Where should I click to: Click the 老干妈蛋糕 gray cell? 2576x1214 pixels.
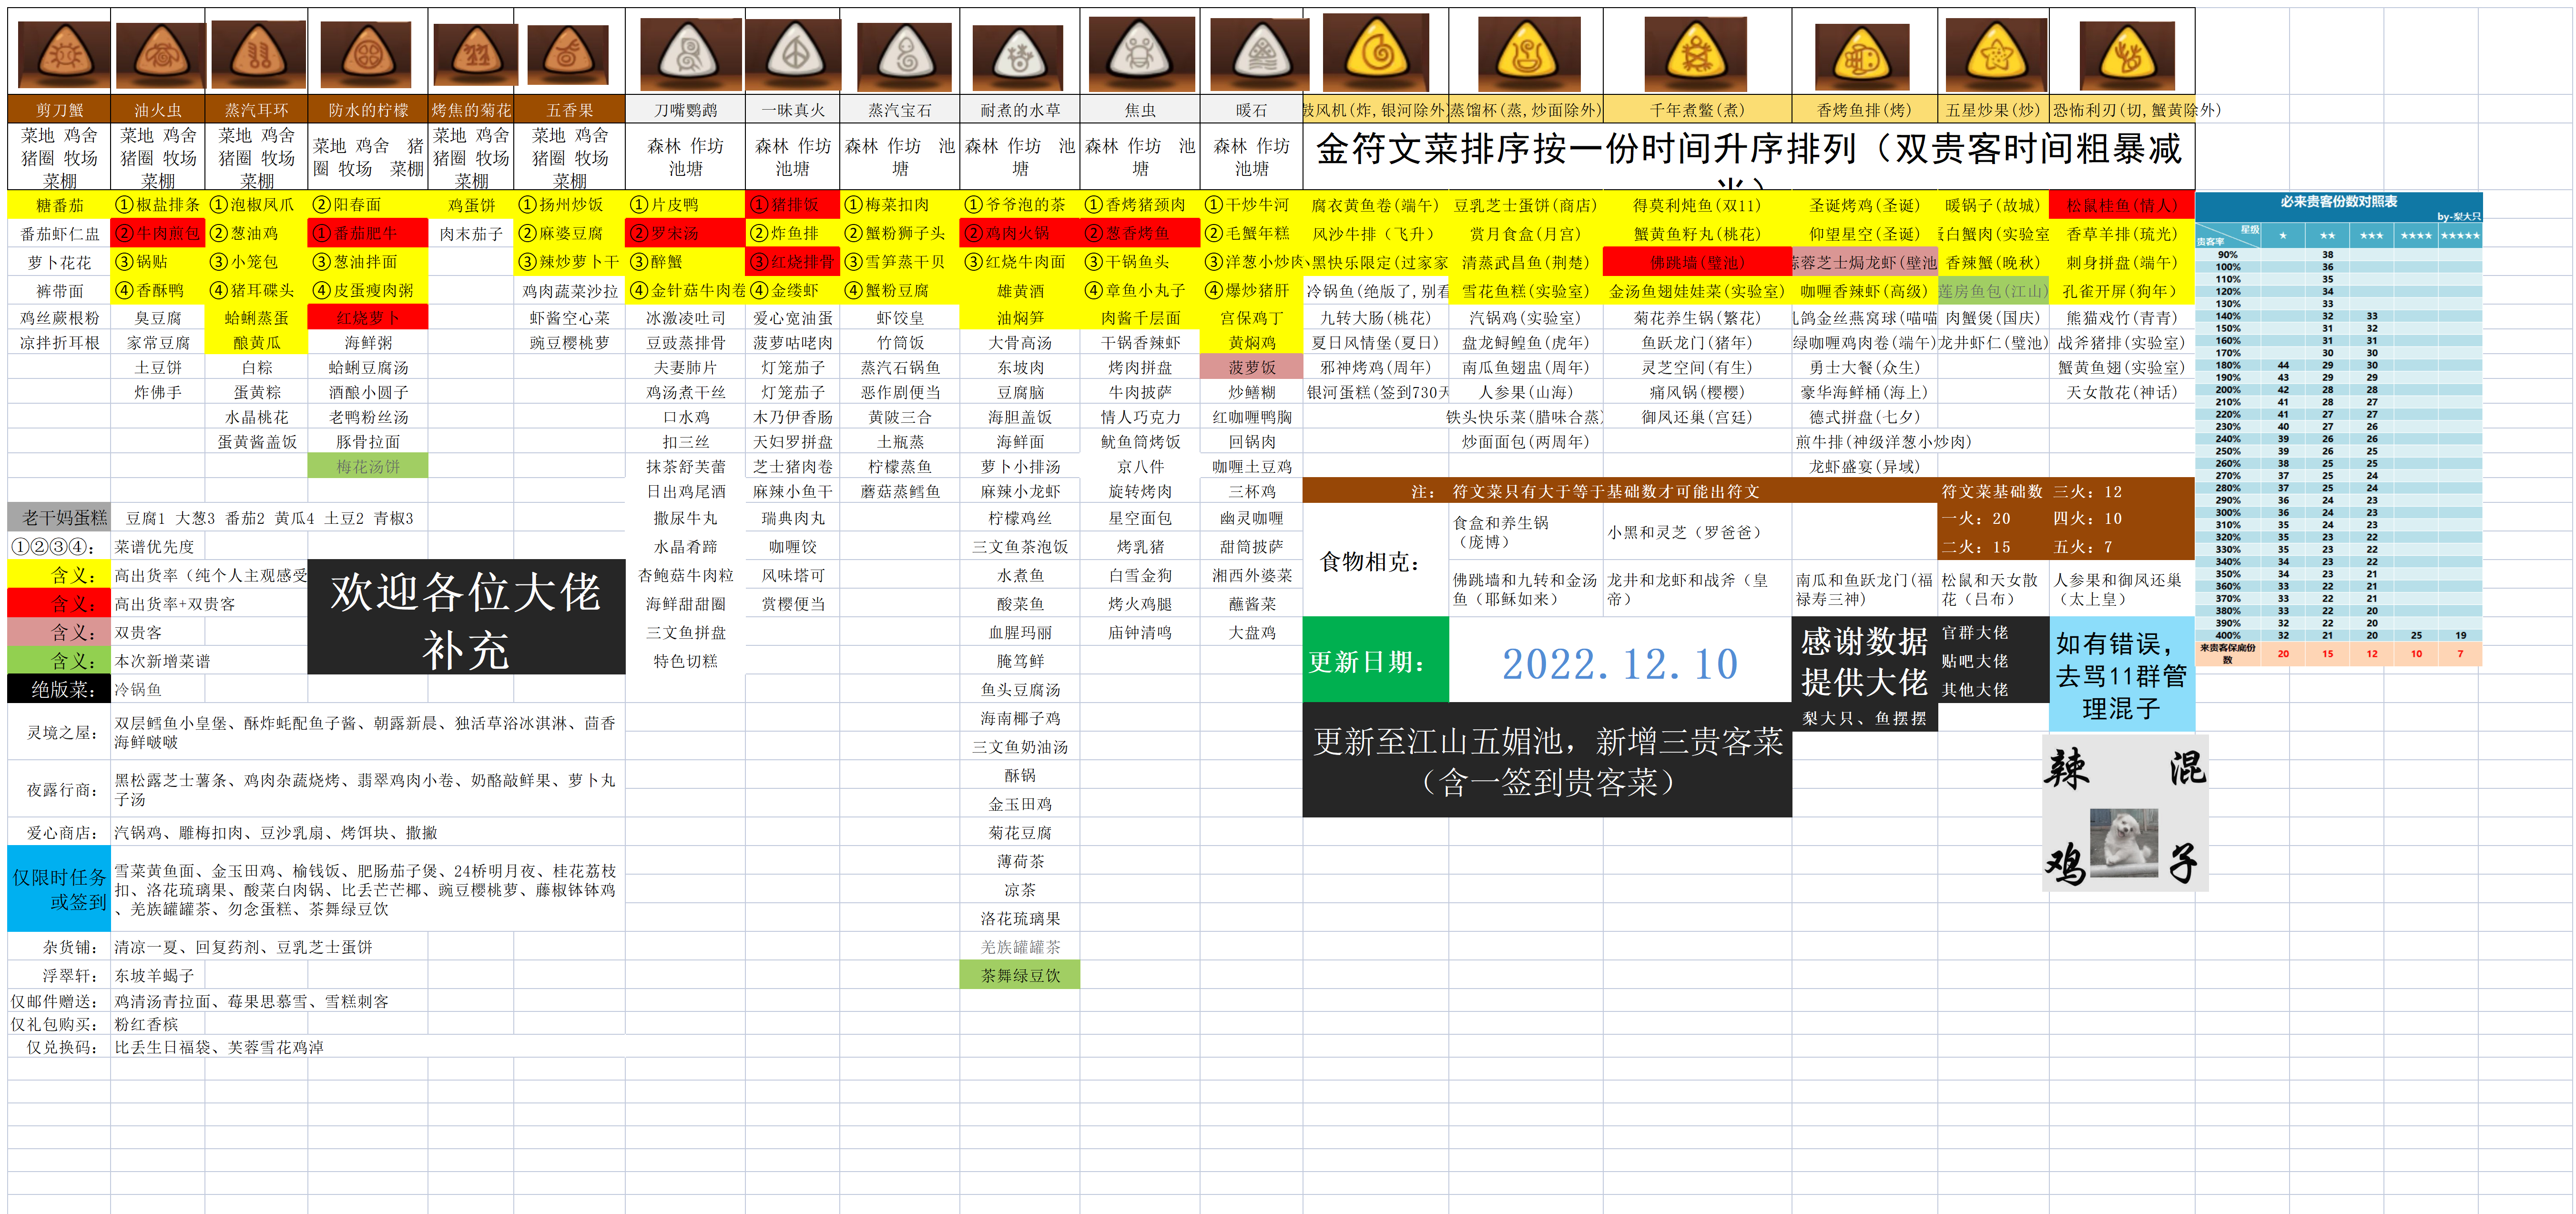59,518
